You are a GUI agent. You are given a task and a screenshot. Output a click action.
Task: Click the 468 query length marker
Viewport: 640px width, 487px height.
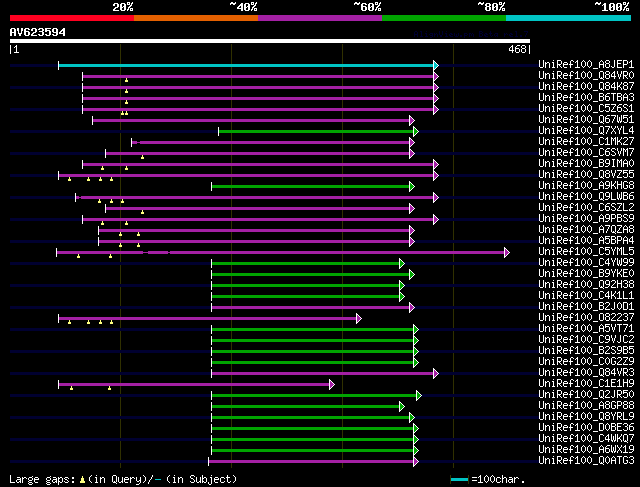point(518,49)
